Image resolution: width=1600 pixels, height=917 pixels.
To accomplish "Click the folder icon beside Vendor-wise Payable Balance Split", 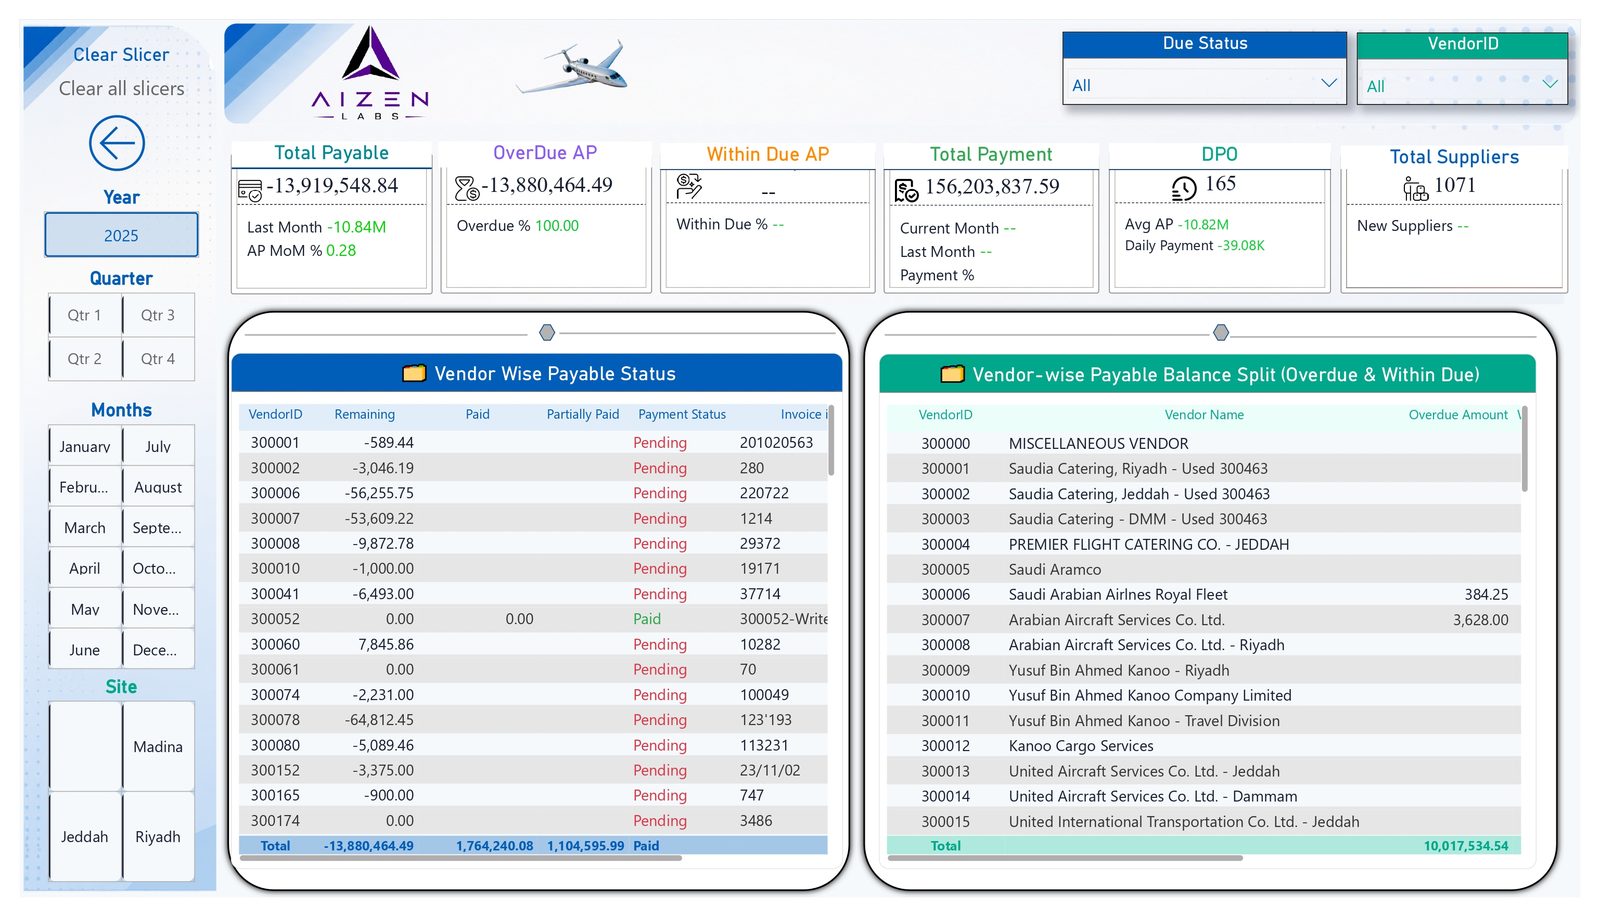I will click(x=952, y=374).
